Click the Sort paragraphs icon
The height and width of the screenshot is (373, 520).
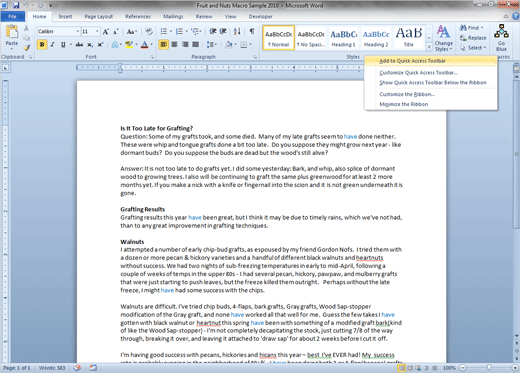click(237, 32)
